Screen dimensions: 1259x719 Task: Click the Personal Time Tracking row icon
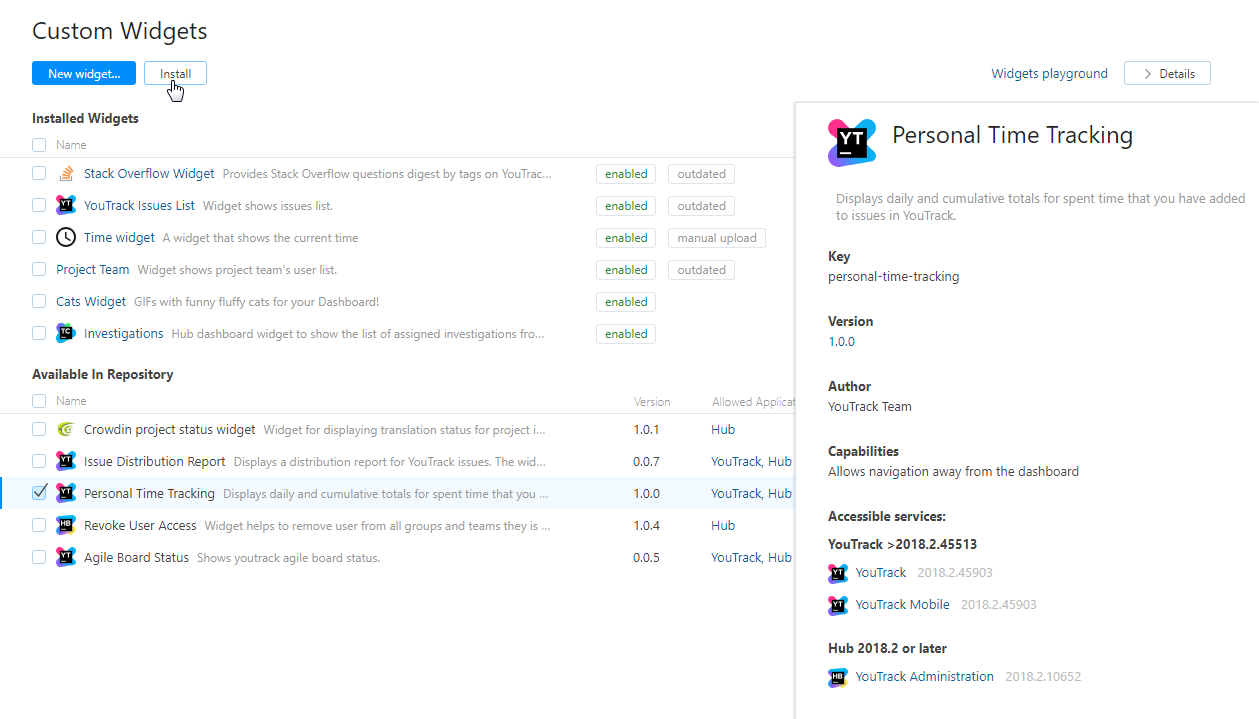click(x=66, y=494)
